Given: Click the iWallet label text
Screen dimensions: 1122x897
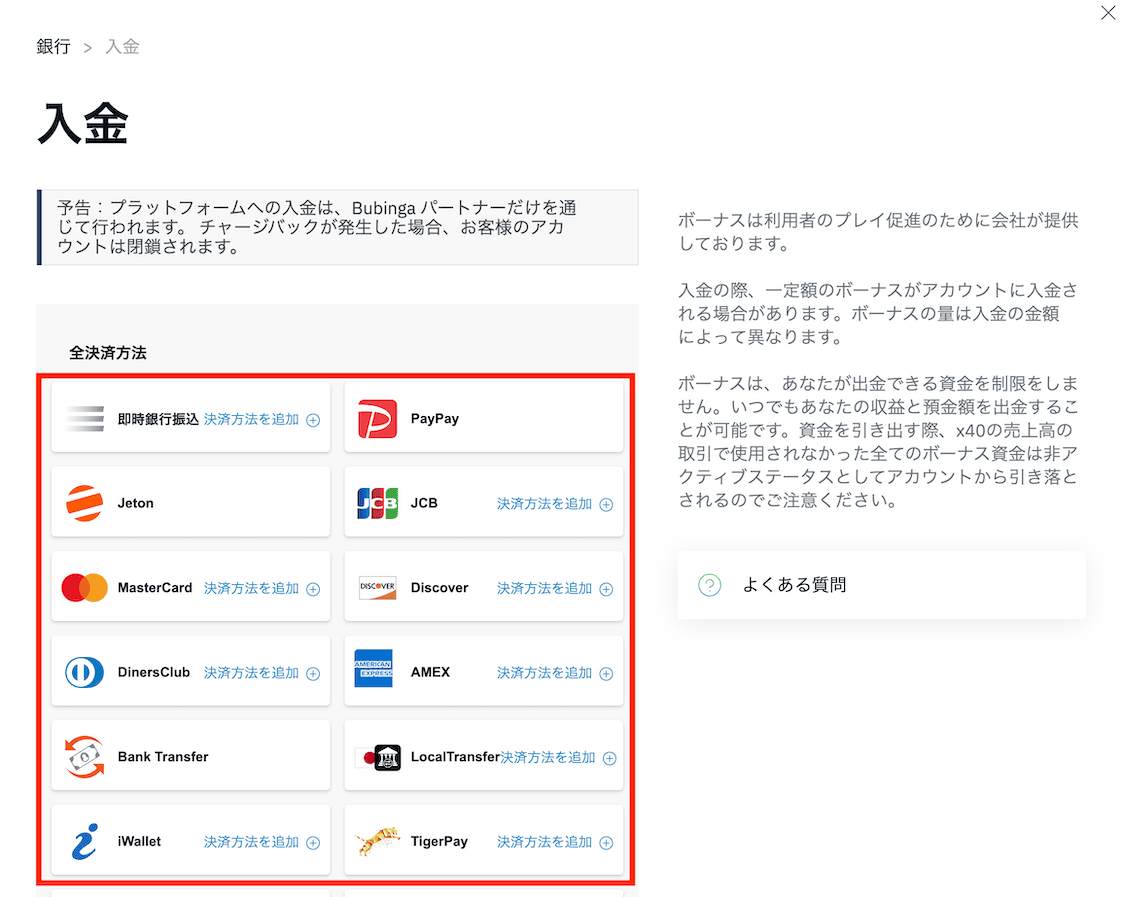Looking at the screenshot, I should [x=140, y=841].
